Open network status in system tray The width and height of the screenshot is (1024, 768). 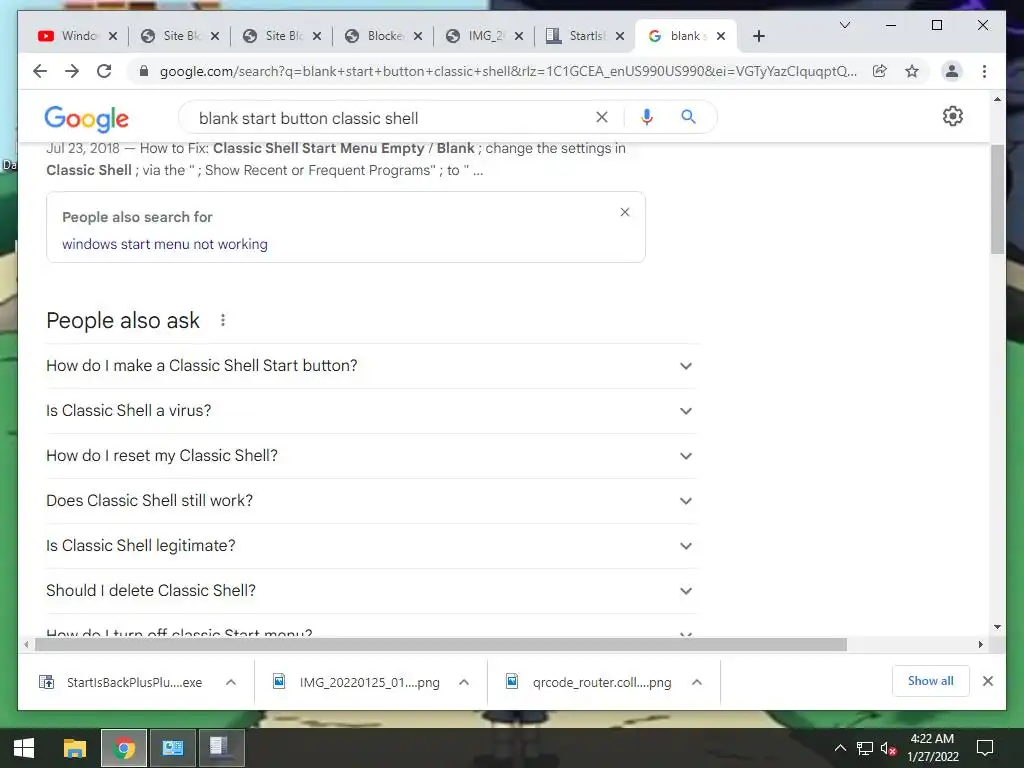coord(865,748)
